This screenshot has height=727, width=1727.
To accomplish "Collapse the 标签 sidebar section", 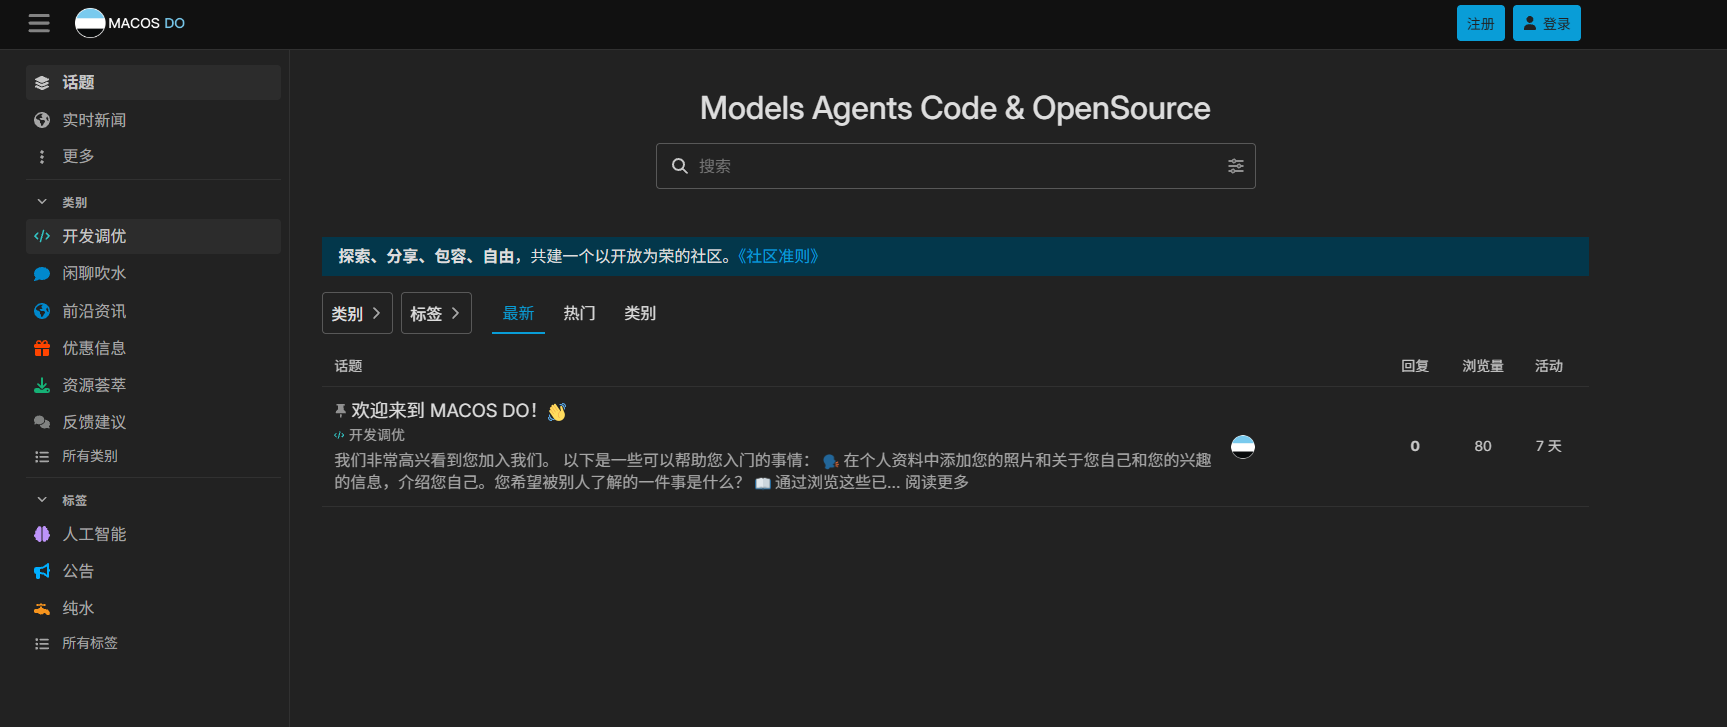I will (x=42, y=500).
